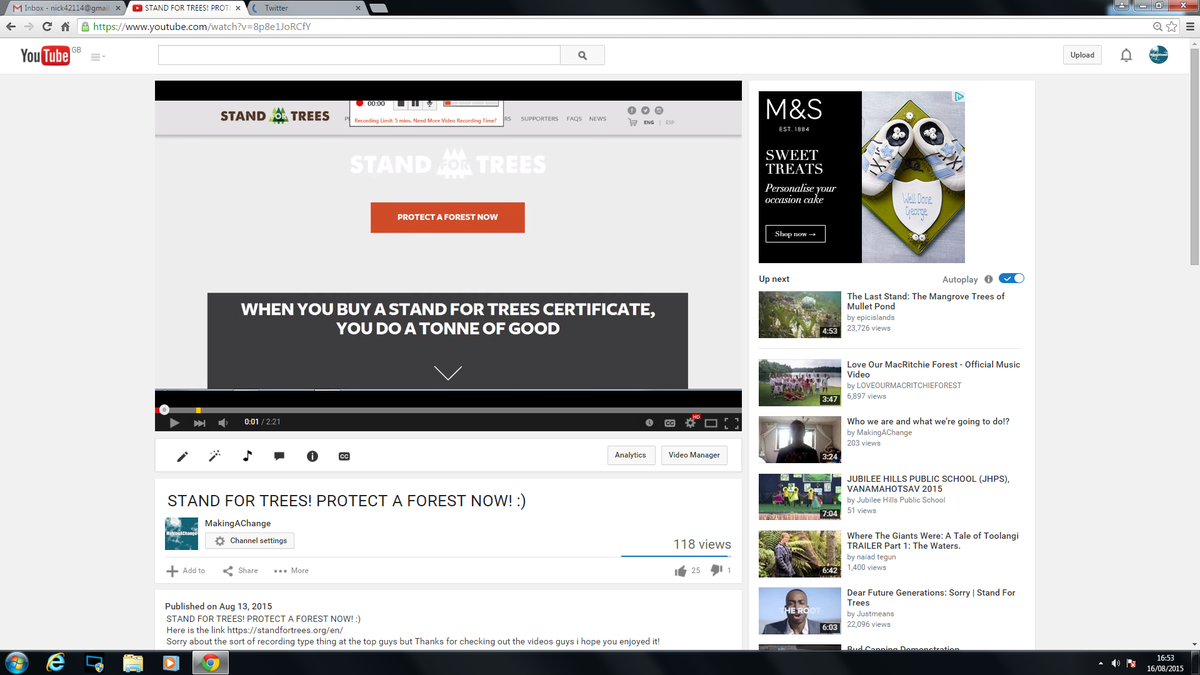The width and height of the screenshot is (1200, 675).
Task: Open a new browser tab
Action: tap(377, 8)
